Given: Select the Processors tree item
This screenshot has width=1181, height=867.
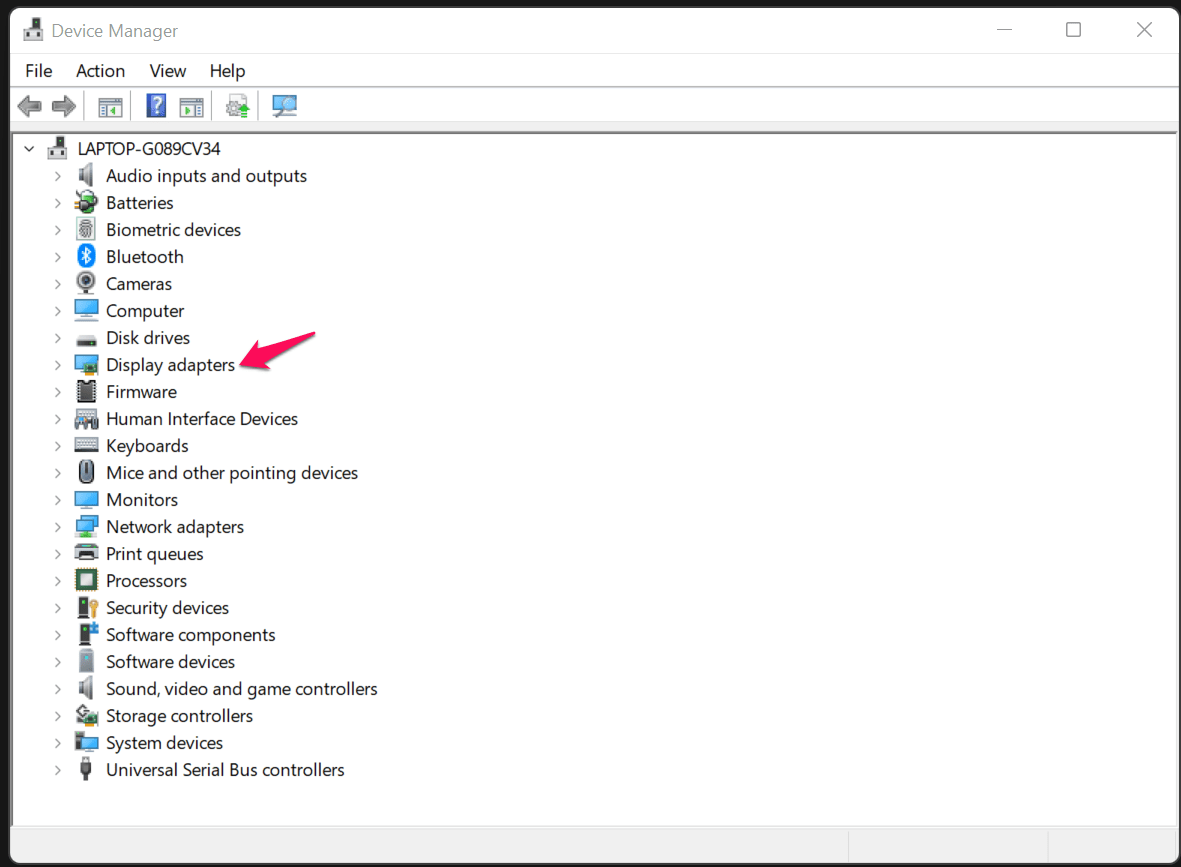Looking at the screenshot, I should coord(146,581).
